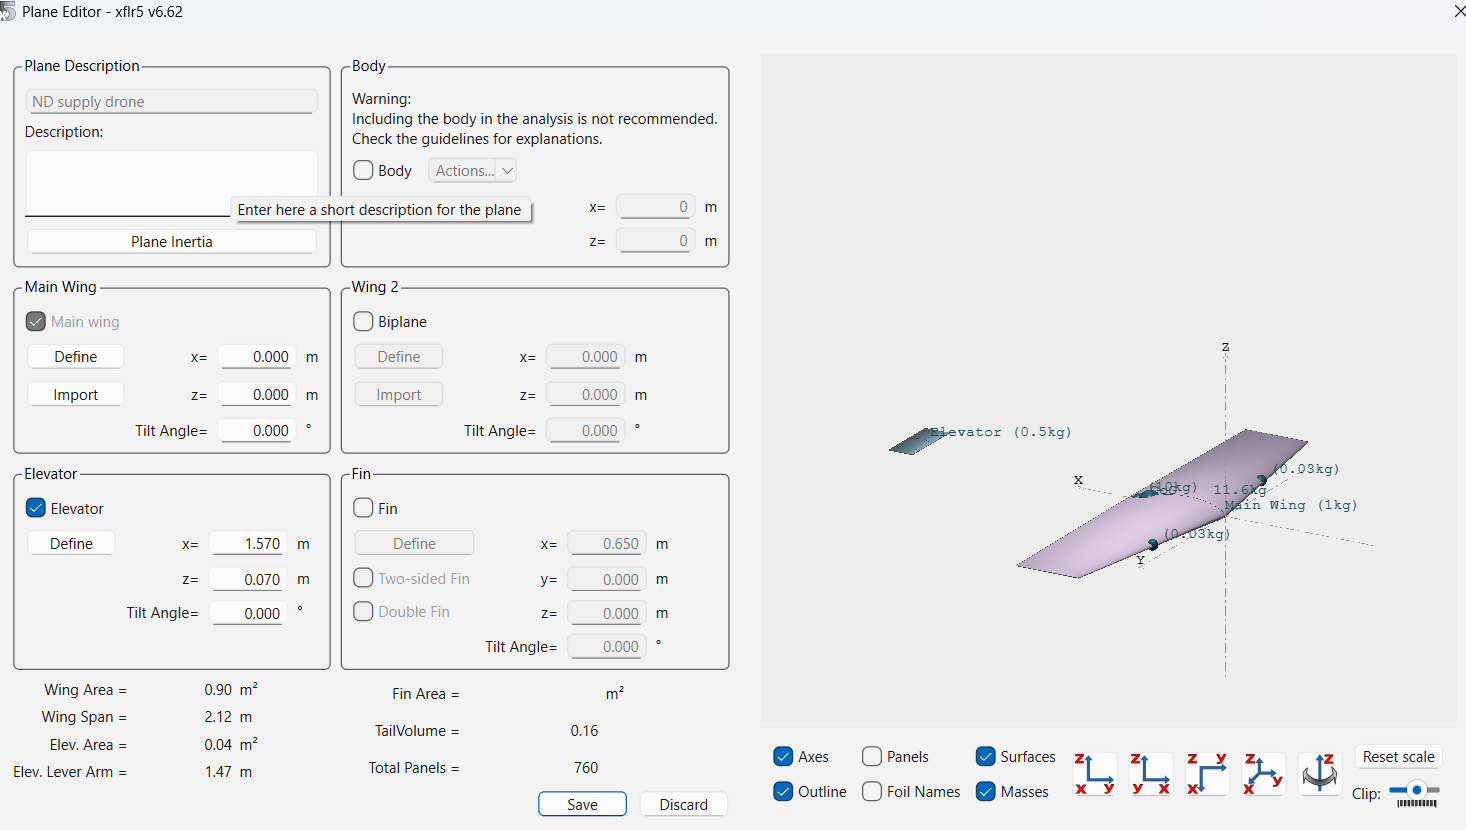Tick the Biplane checkbox
Image resolution: width=1466 pixels, height=830 pixels.
363,322
